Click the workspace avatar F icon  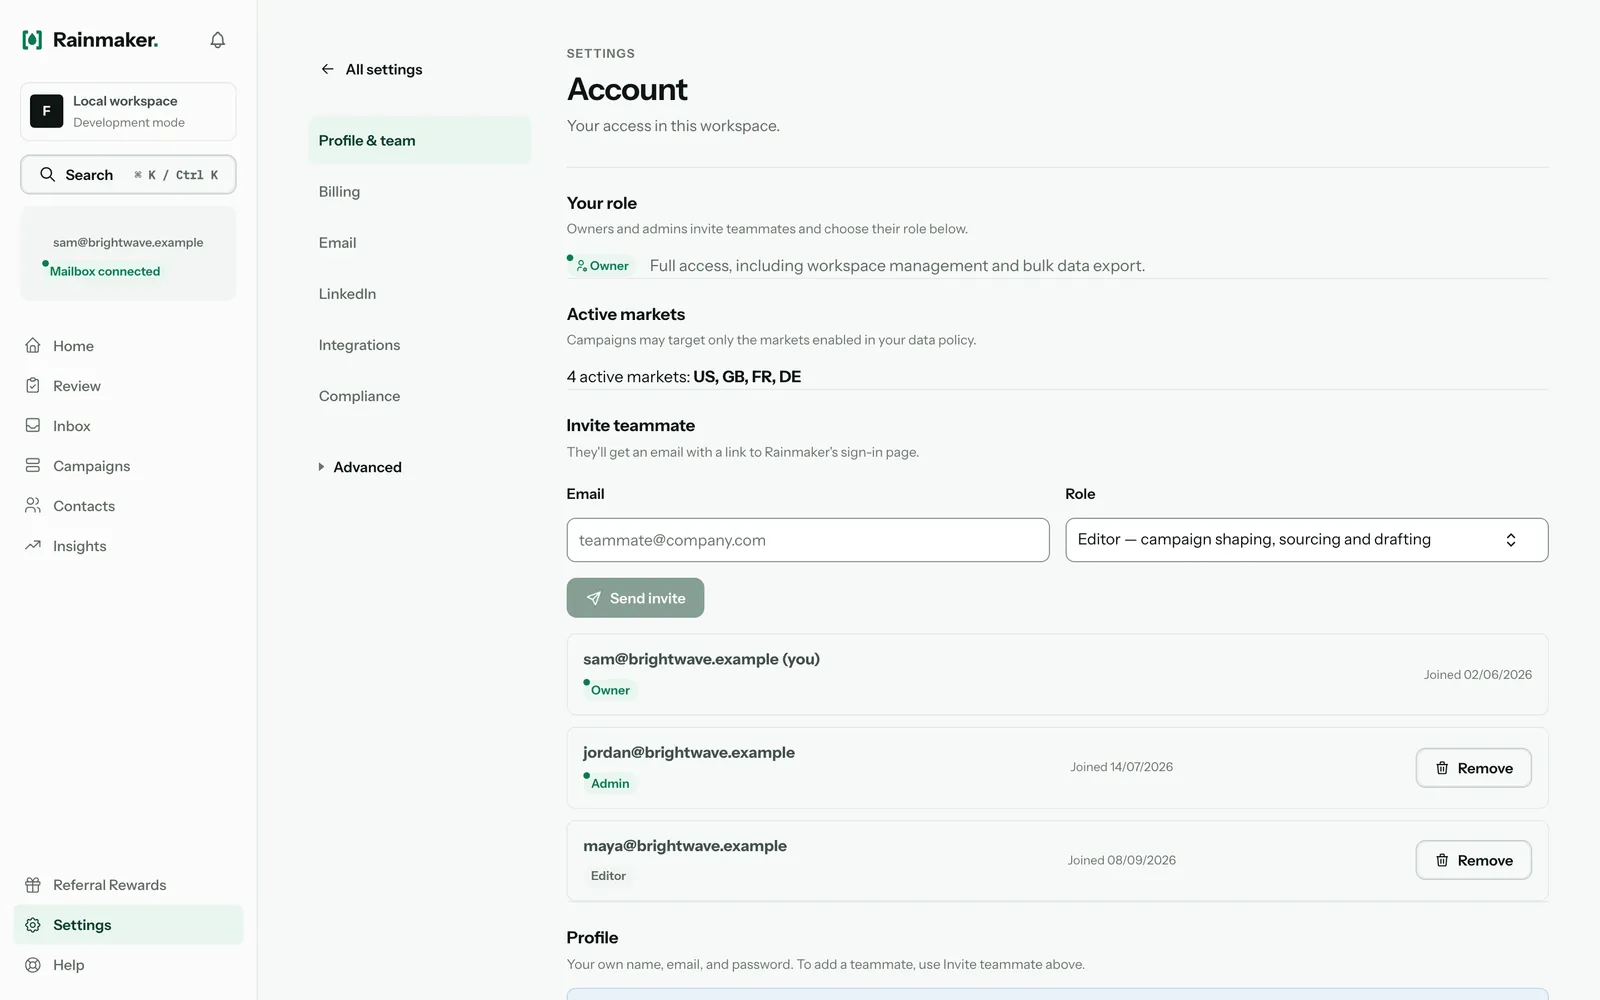46,111
